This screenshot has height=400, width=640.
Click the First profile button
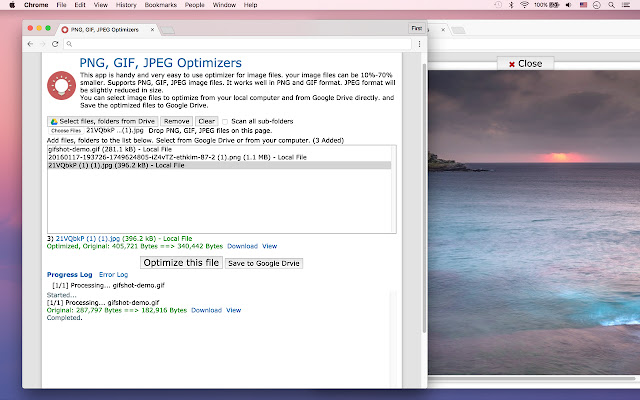416,28
